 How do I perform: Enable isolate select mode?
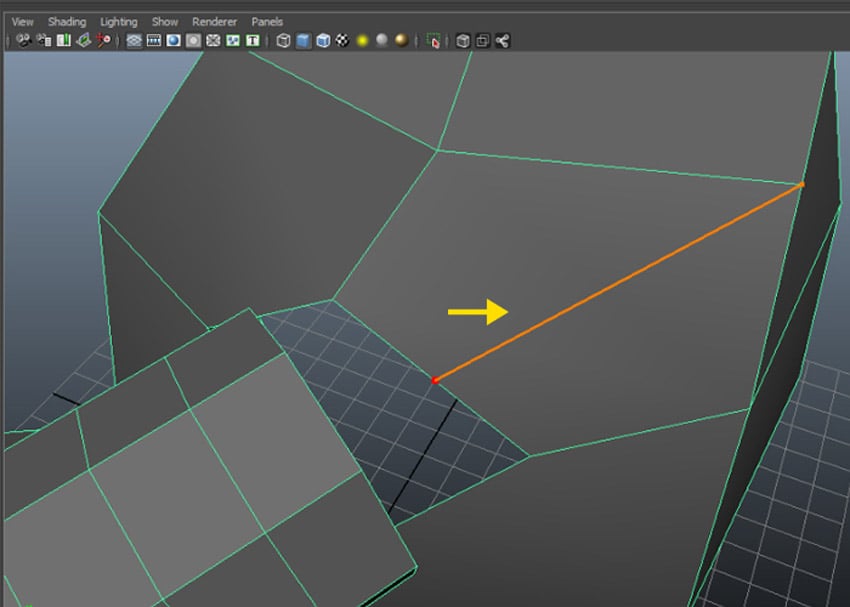[x=433, y=41]
